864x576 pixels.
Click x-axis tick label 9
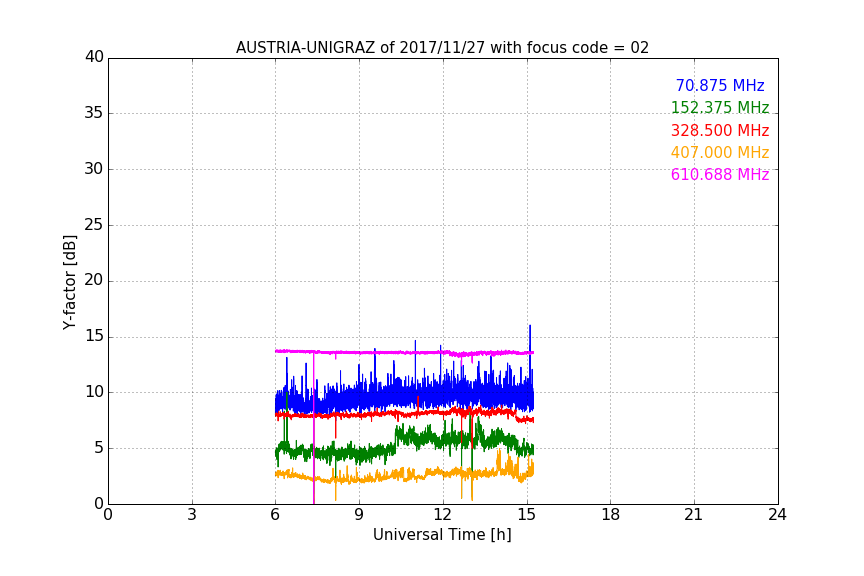pos(359,515)
